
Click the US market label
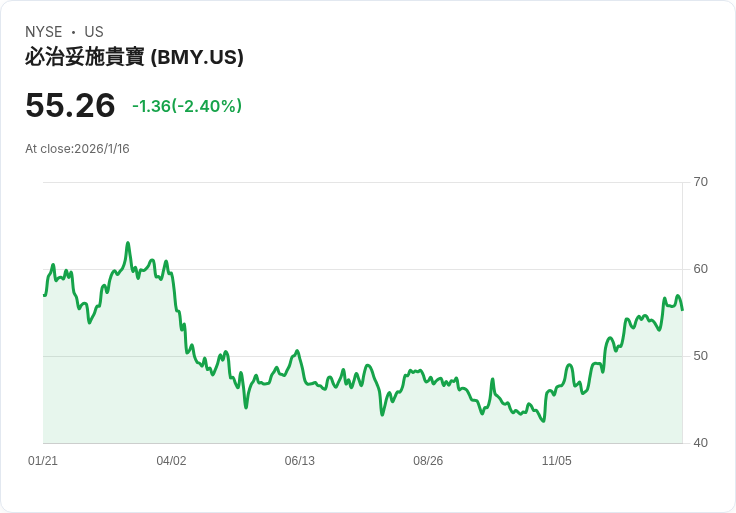point(94,32)
